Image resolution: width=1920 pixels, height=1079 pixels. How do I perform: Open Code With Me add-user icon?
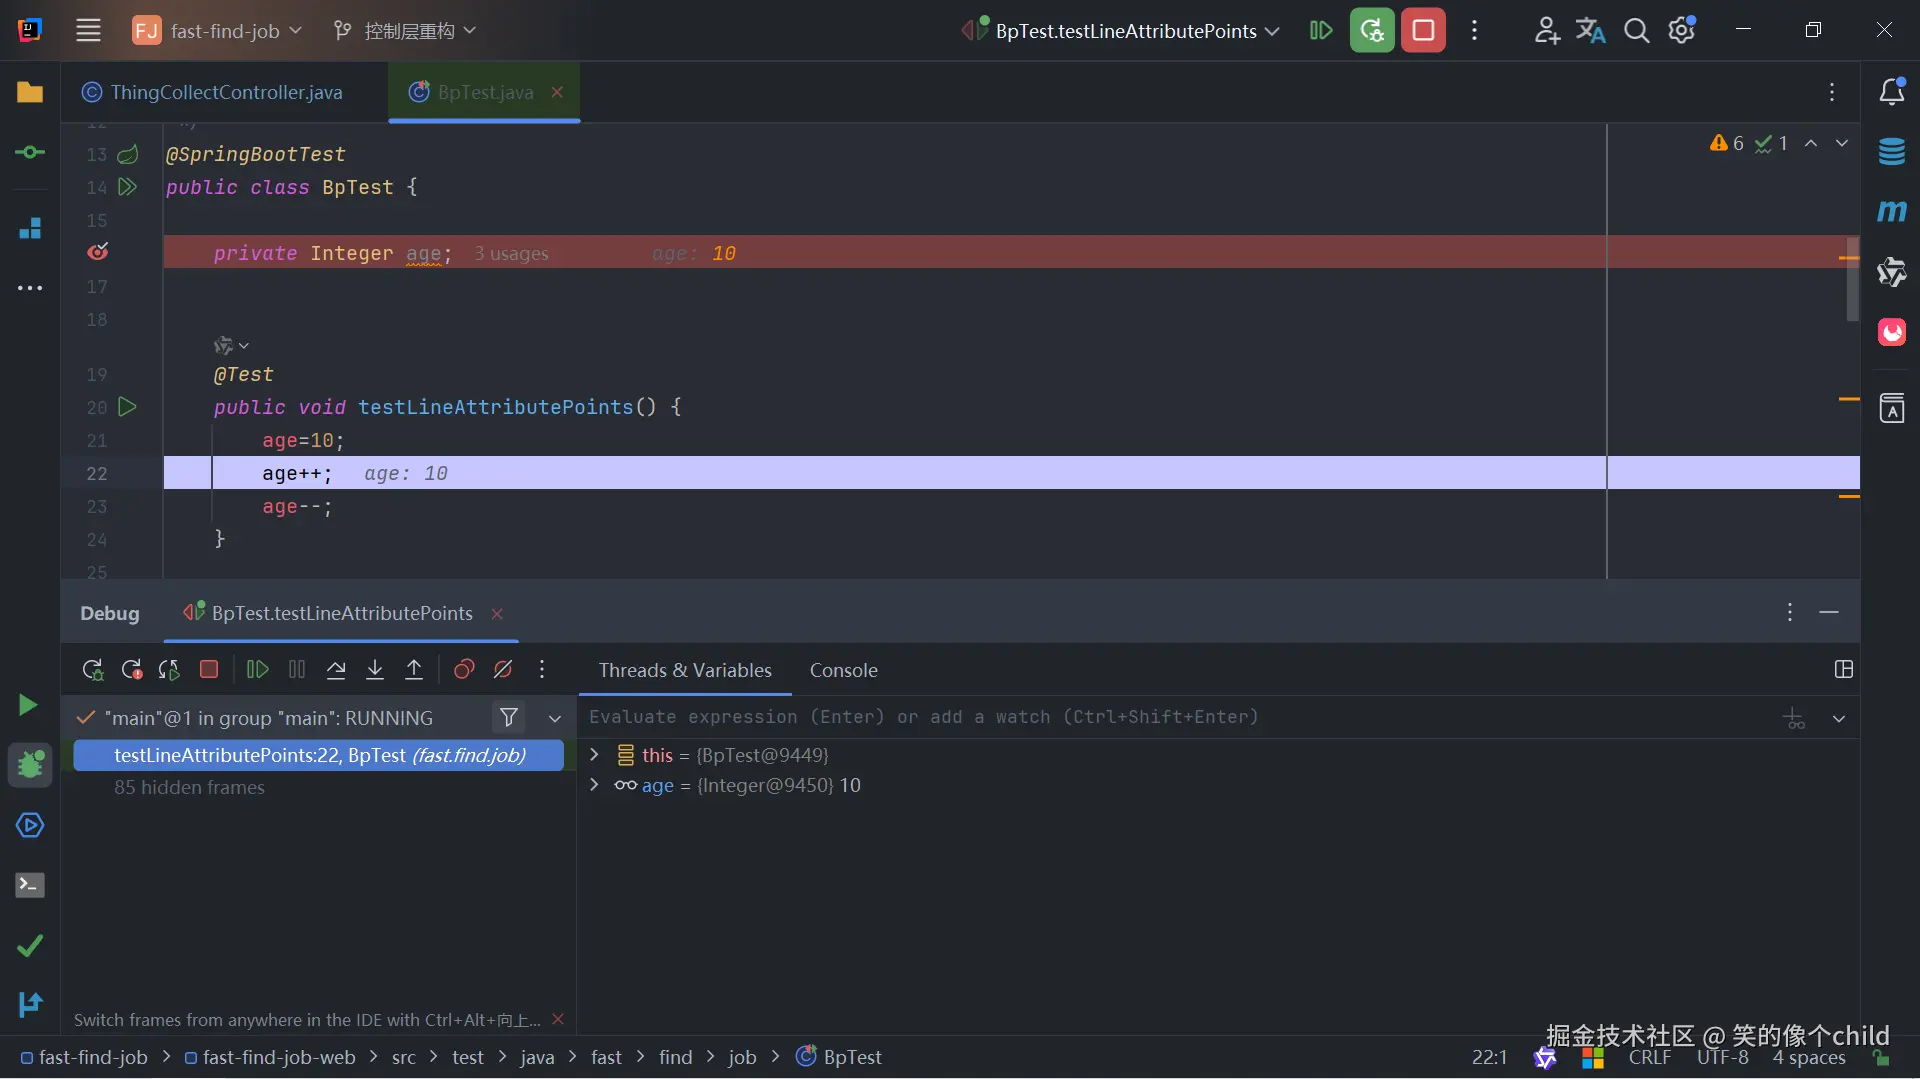[x=1546, y=30]
